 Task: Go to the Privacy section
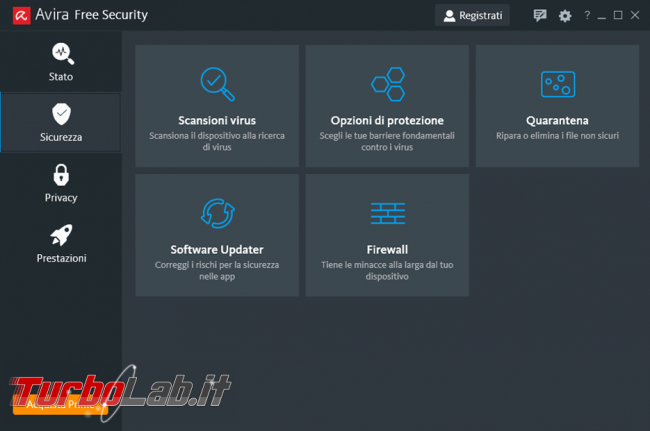click(61, 183)
